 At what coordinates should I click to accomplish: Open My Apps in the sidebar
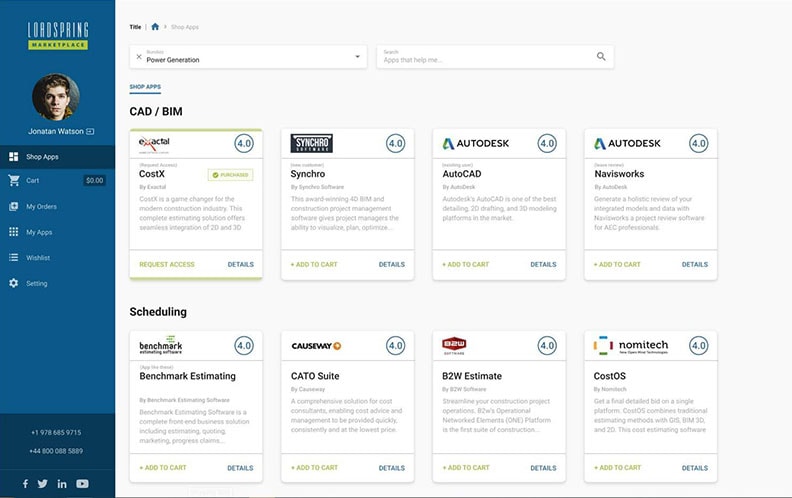58,232
